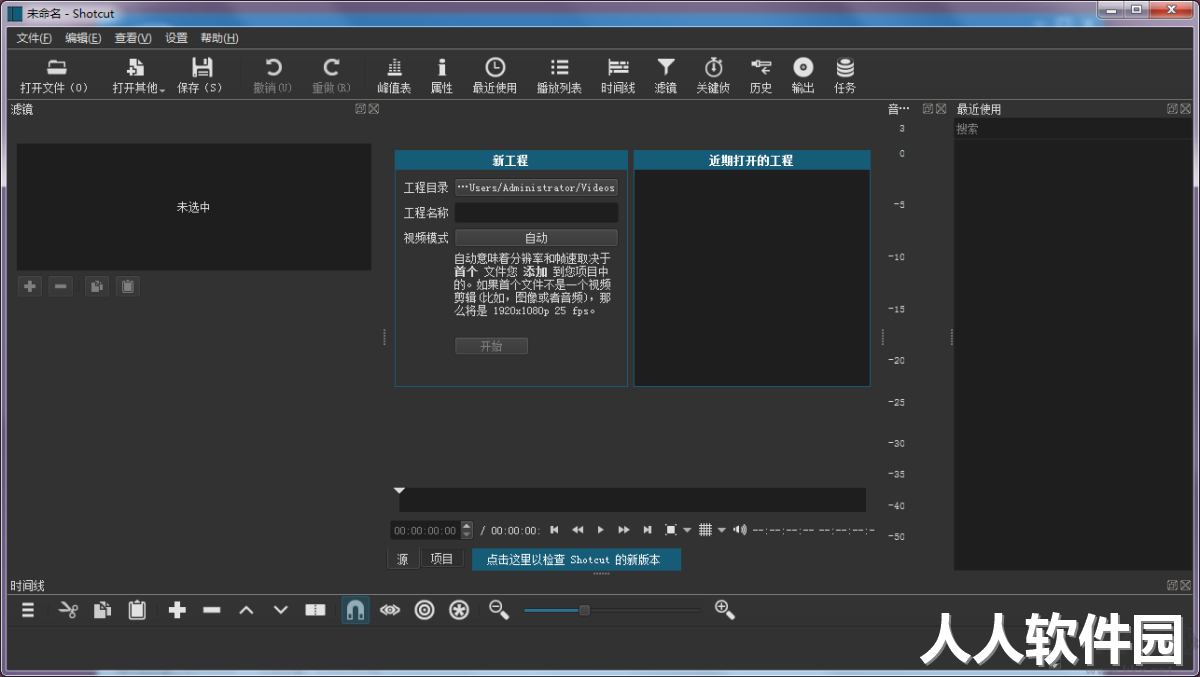
Task: Click the player scrub bar
Action: point(632,500)
